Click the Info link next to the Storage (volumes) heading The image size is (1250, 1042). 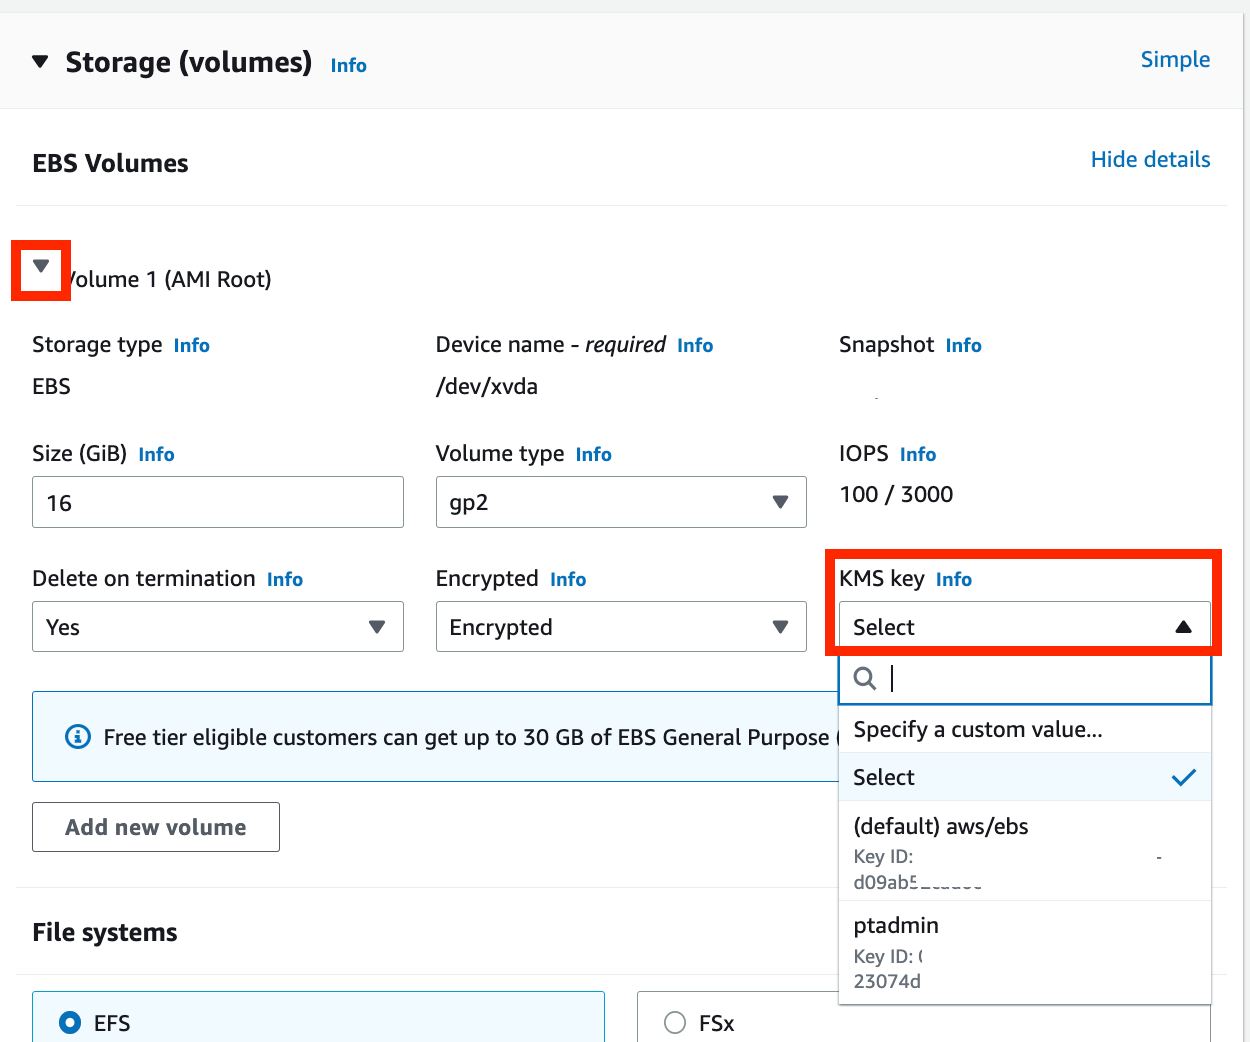click(x=348, y=66)
